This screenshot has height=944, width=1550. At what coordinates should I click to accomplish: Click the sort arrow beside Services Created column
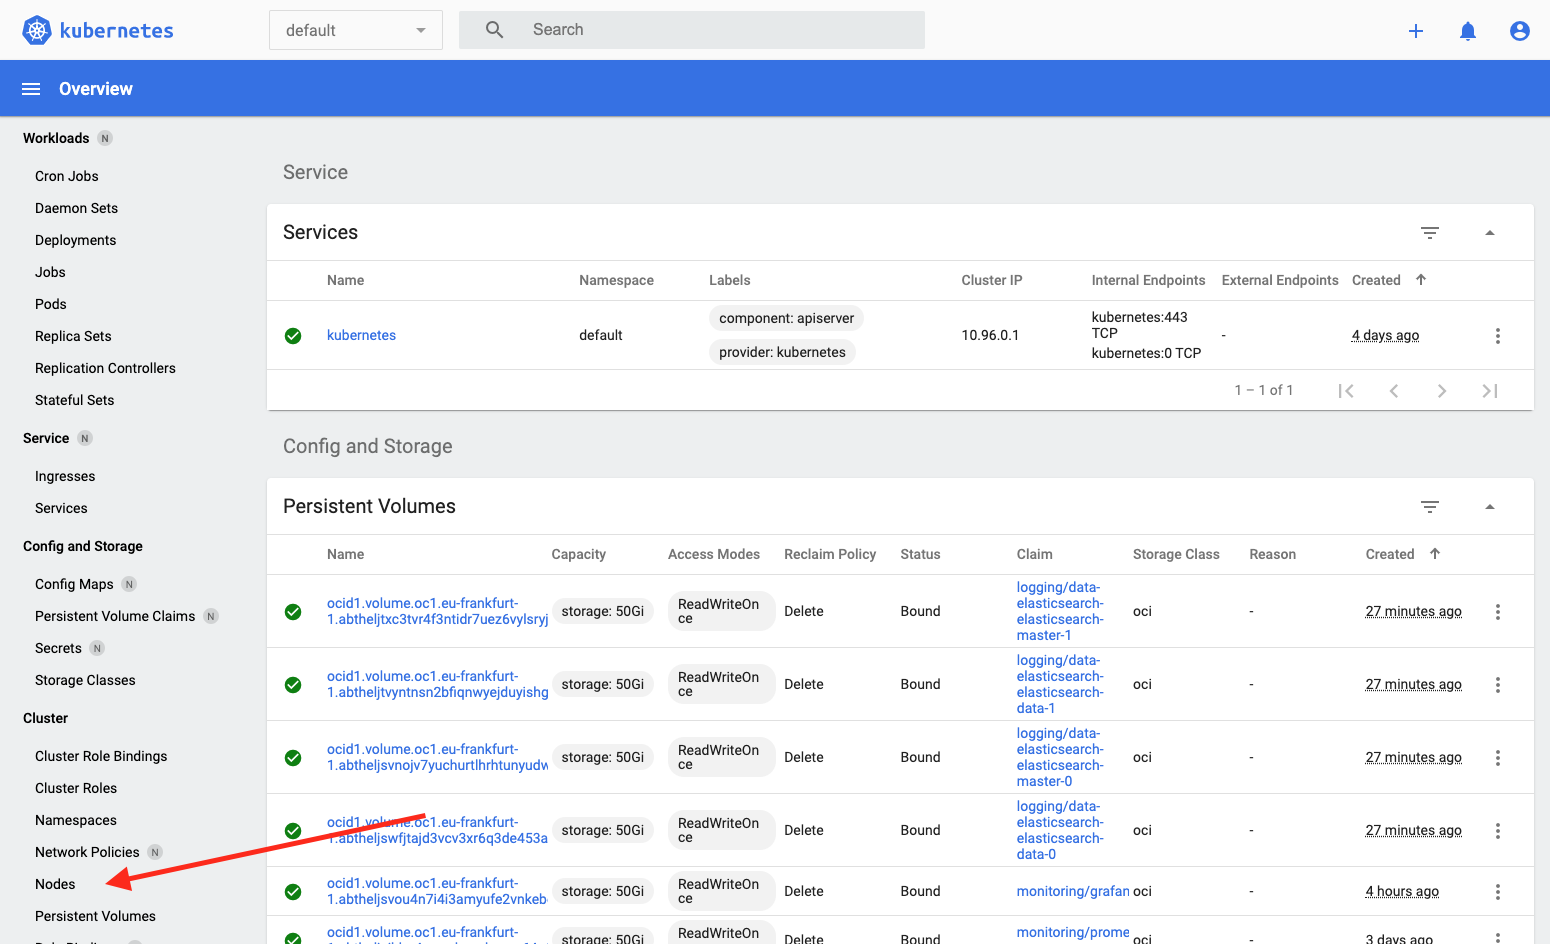coord(1421,280)
